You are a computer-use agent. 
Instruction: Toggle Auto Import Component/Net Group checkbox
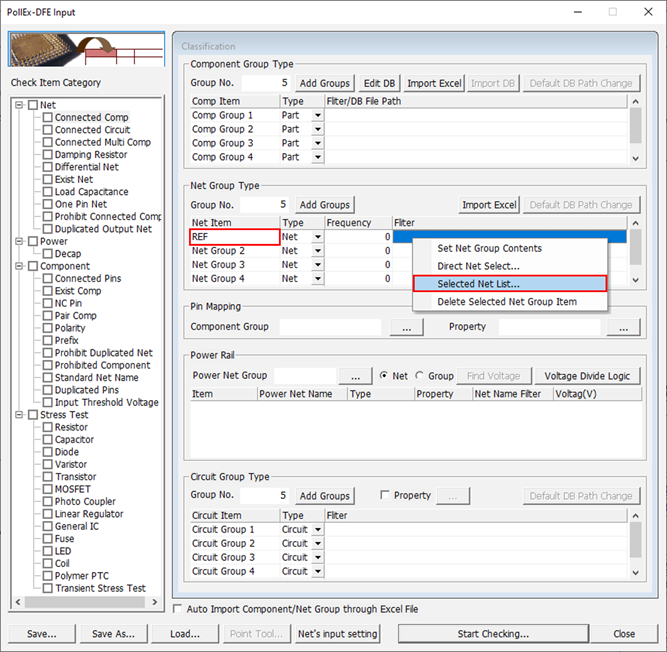pyautogui.click(x=179, y=609)
